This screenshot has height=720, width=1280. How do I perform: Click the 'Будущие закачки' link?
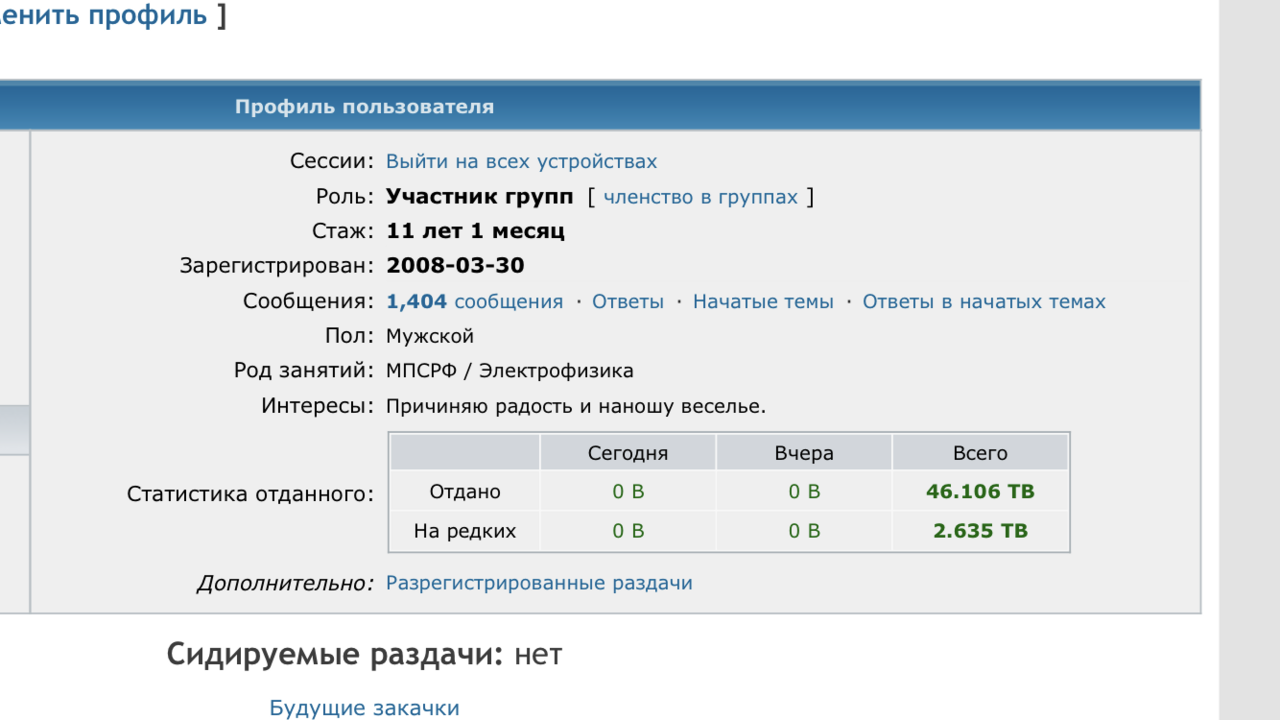[364, 708]
